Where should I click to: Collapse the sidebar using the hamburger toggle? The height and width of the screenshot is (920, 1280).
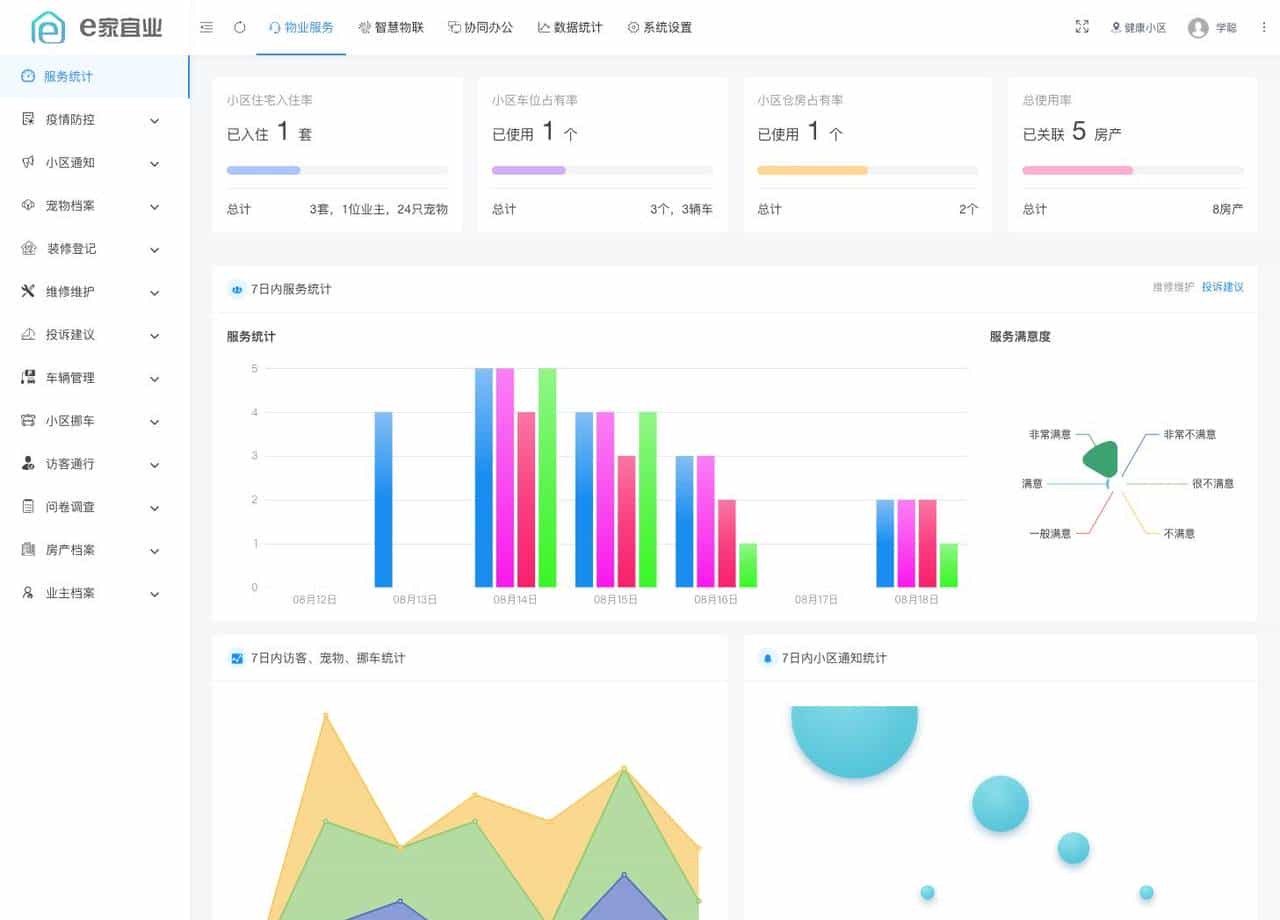(x=207, y=28)
